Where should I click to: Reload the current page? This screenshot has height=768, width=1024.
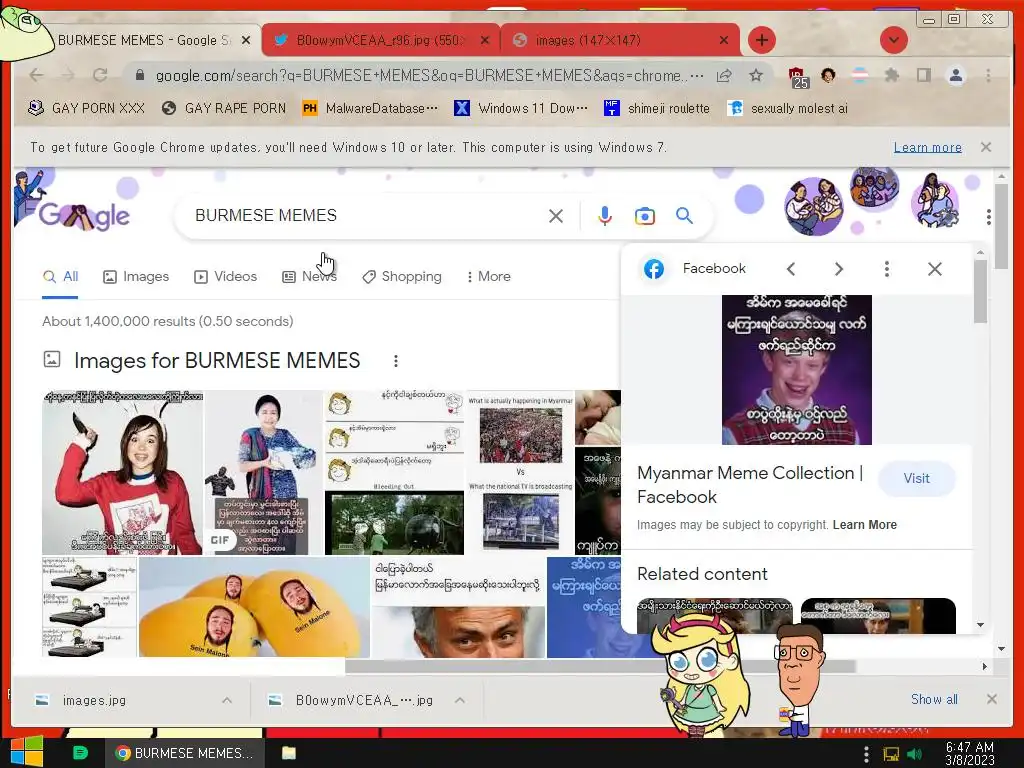(100, 75)
